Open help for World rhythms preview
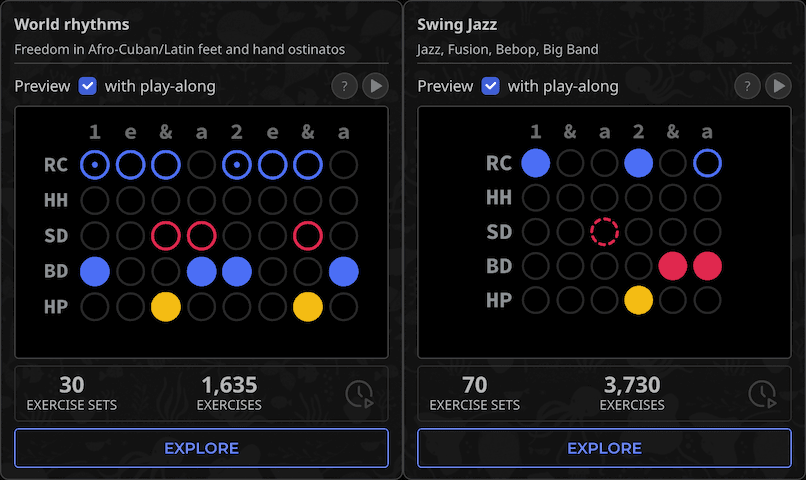Image resolution: width=806 pixels, height=480 pixels. [x=344, y=87]
